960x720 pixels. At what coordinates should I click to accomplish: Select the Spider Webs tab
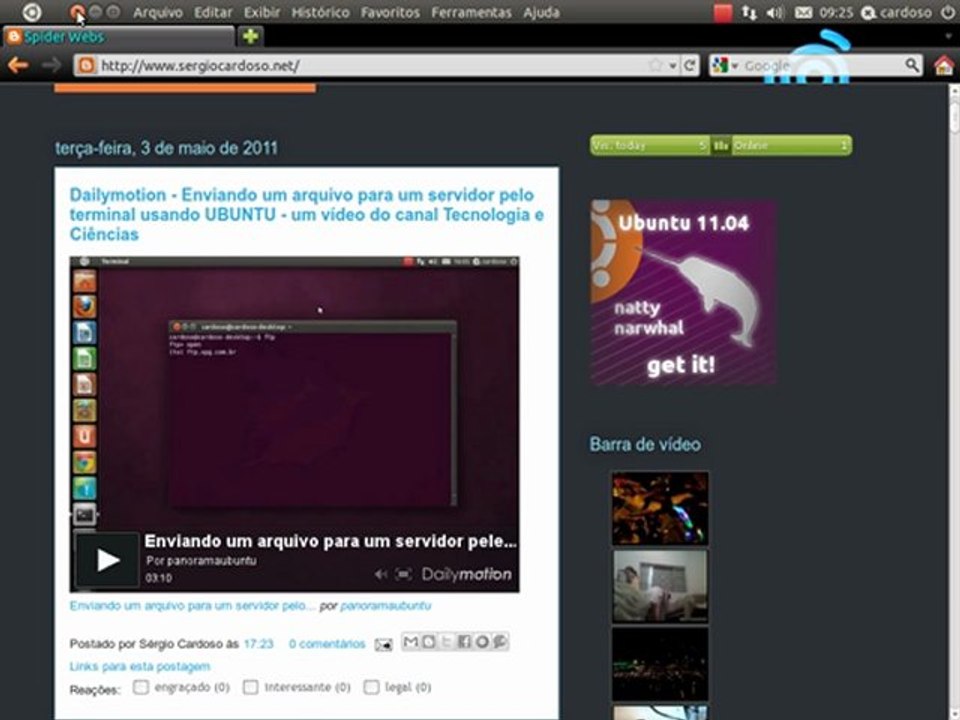119,37
